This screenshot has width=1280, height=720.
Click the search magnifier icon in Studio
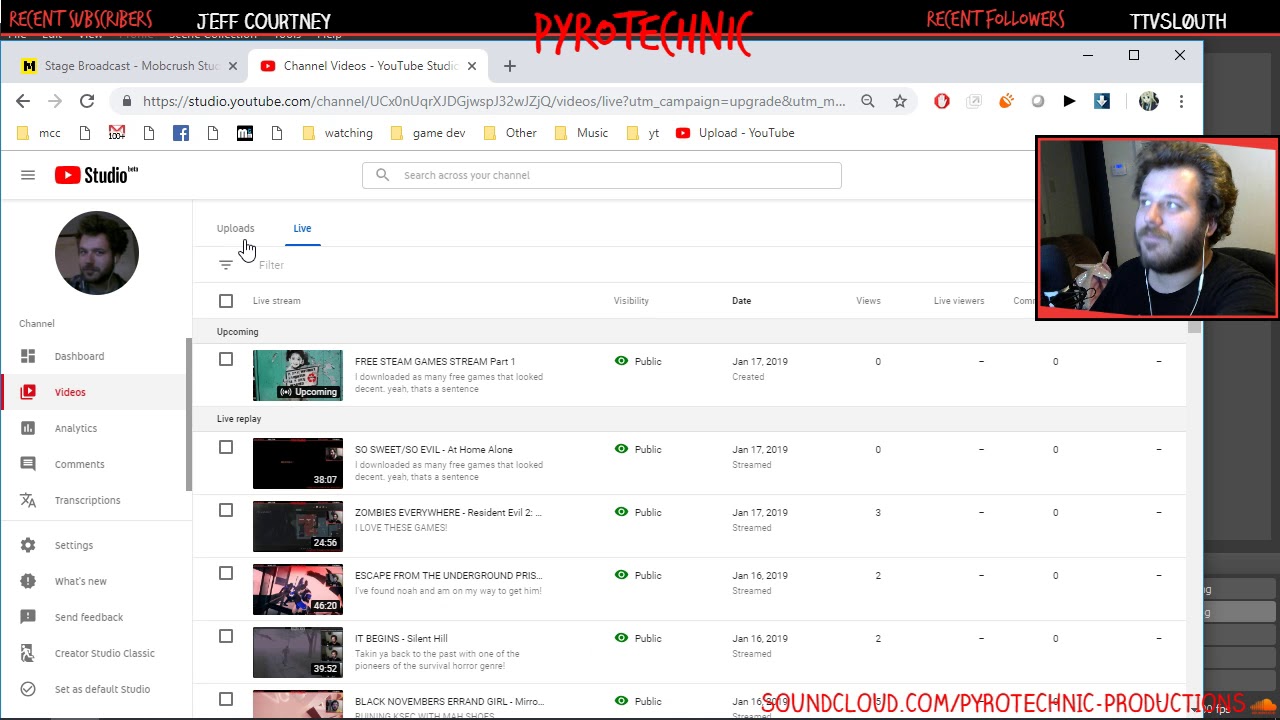(382, 175)
